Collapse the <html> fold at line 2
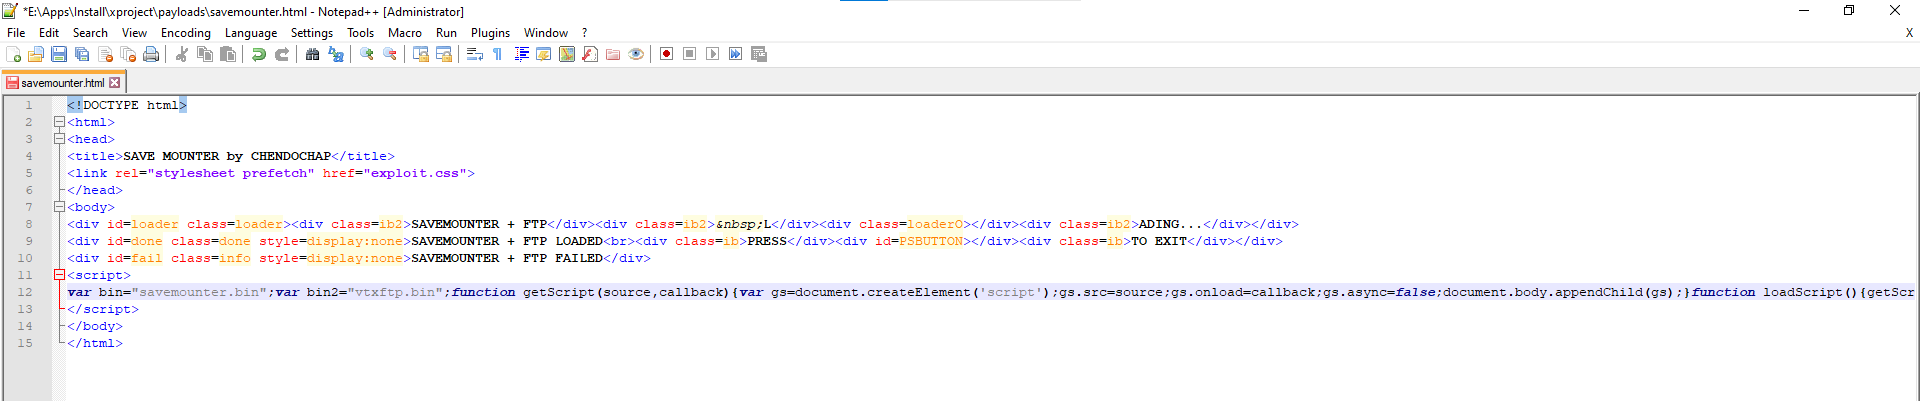 (59, 122)
